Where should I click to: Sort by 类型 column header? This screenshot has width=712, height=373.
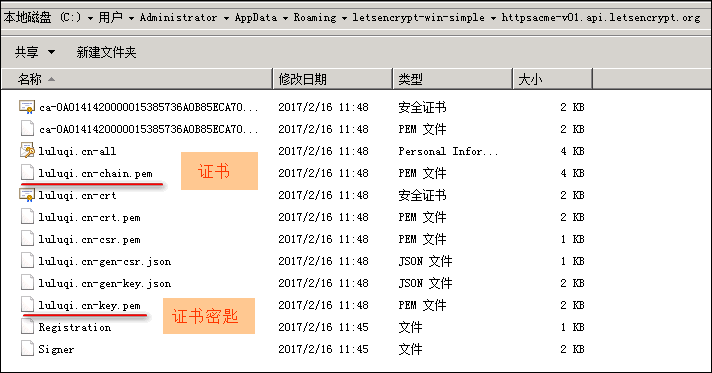tap(453, 79)
